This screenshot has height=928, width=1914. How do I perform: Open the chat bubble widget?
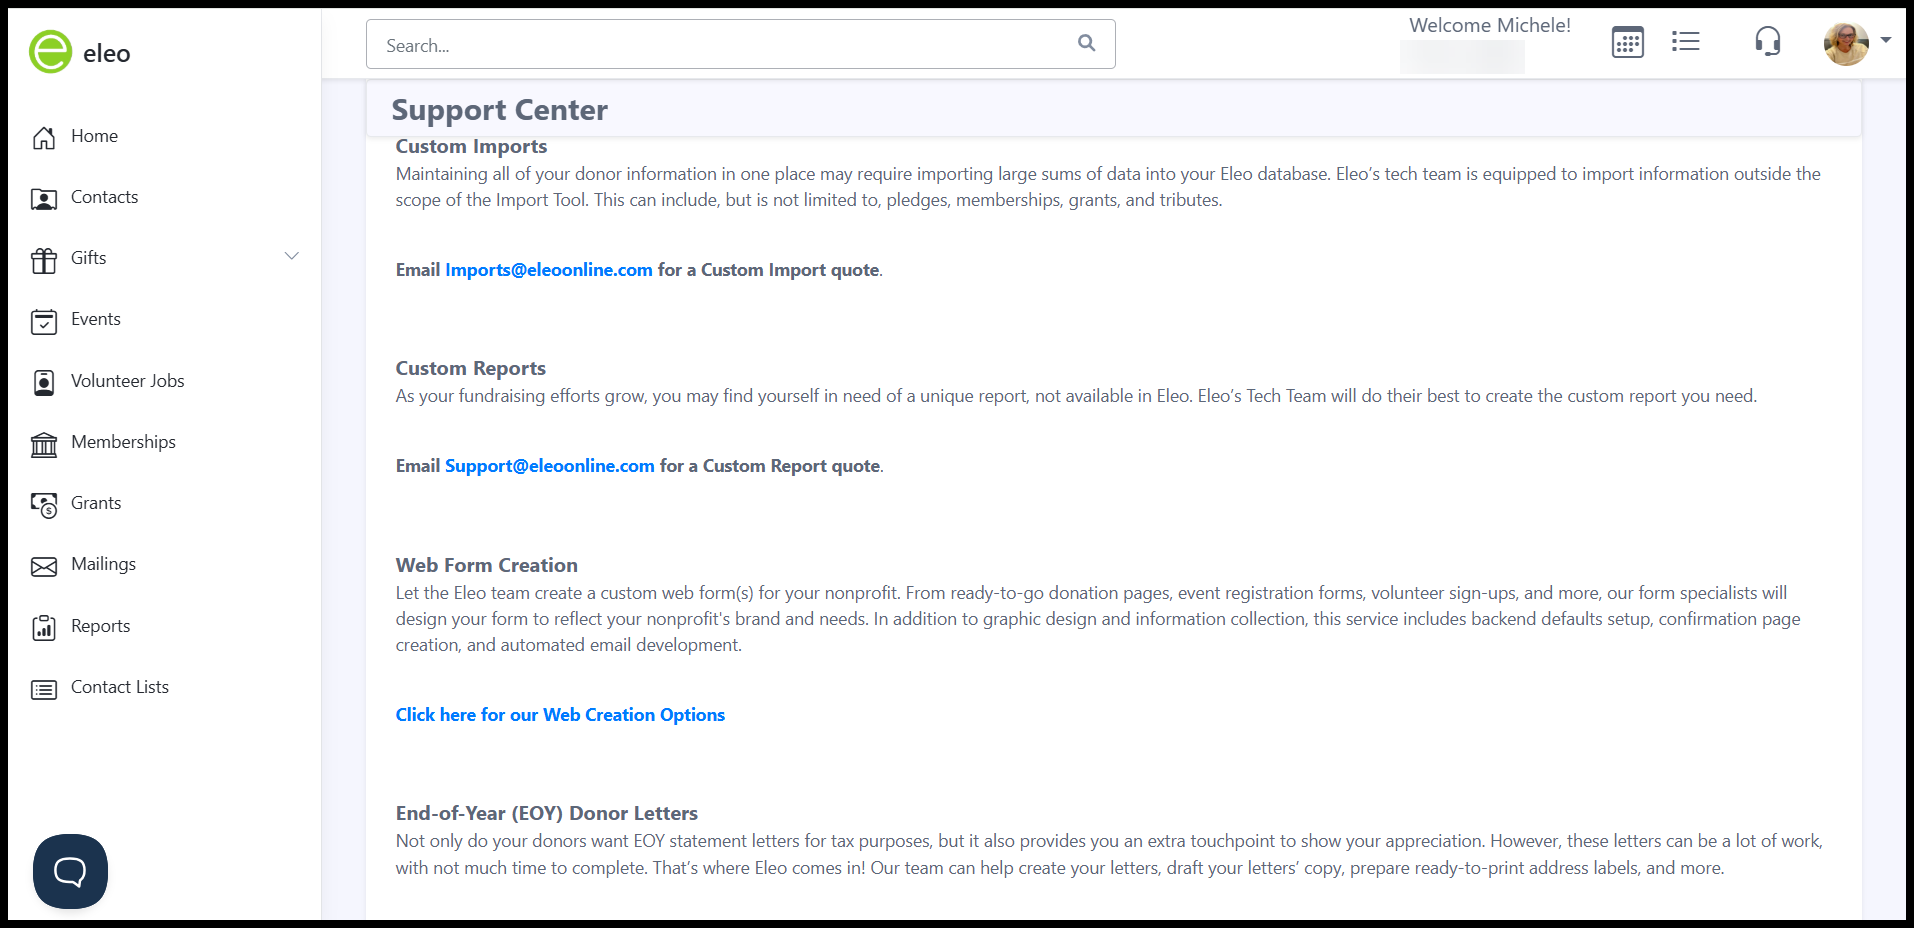click(x=70, y=871)
